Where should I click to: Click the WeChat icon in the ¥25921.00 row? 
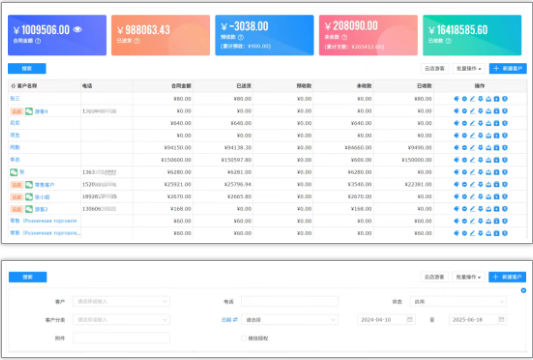click(29, 185)
